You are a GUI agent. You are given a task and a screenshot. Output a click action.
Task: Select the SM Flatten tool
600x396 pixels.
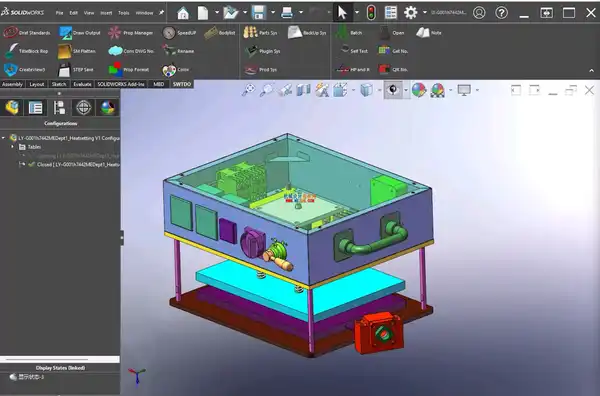tap(77, 51)
